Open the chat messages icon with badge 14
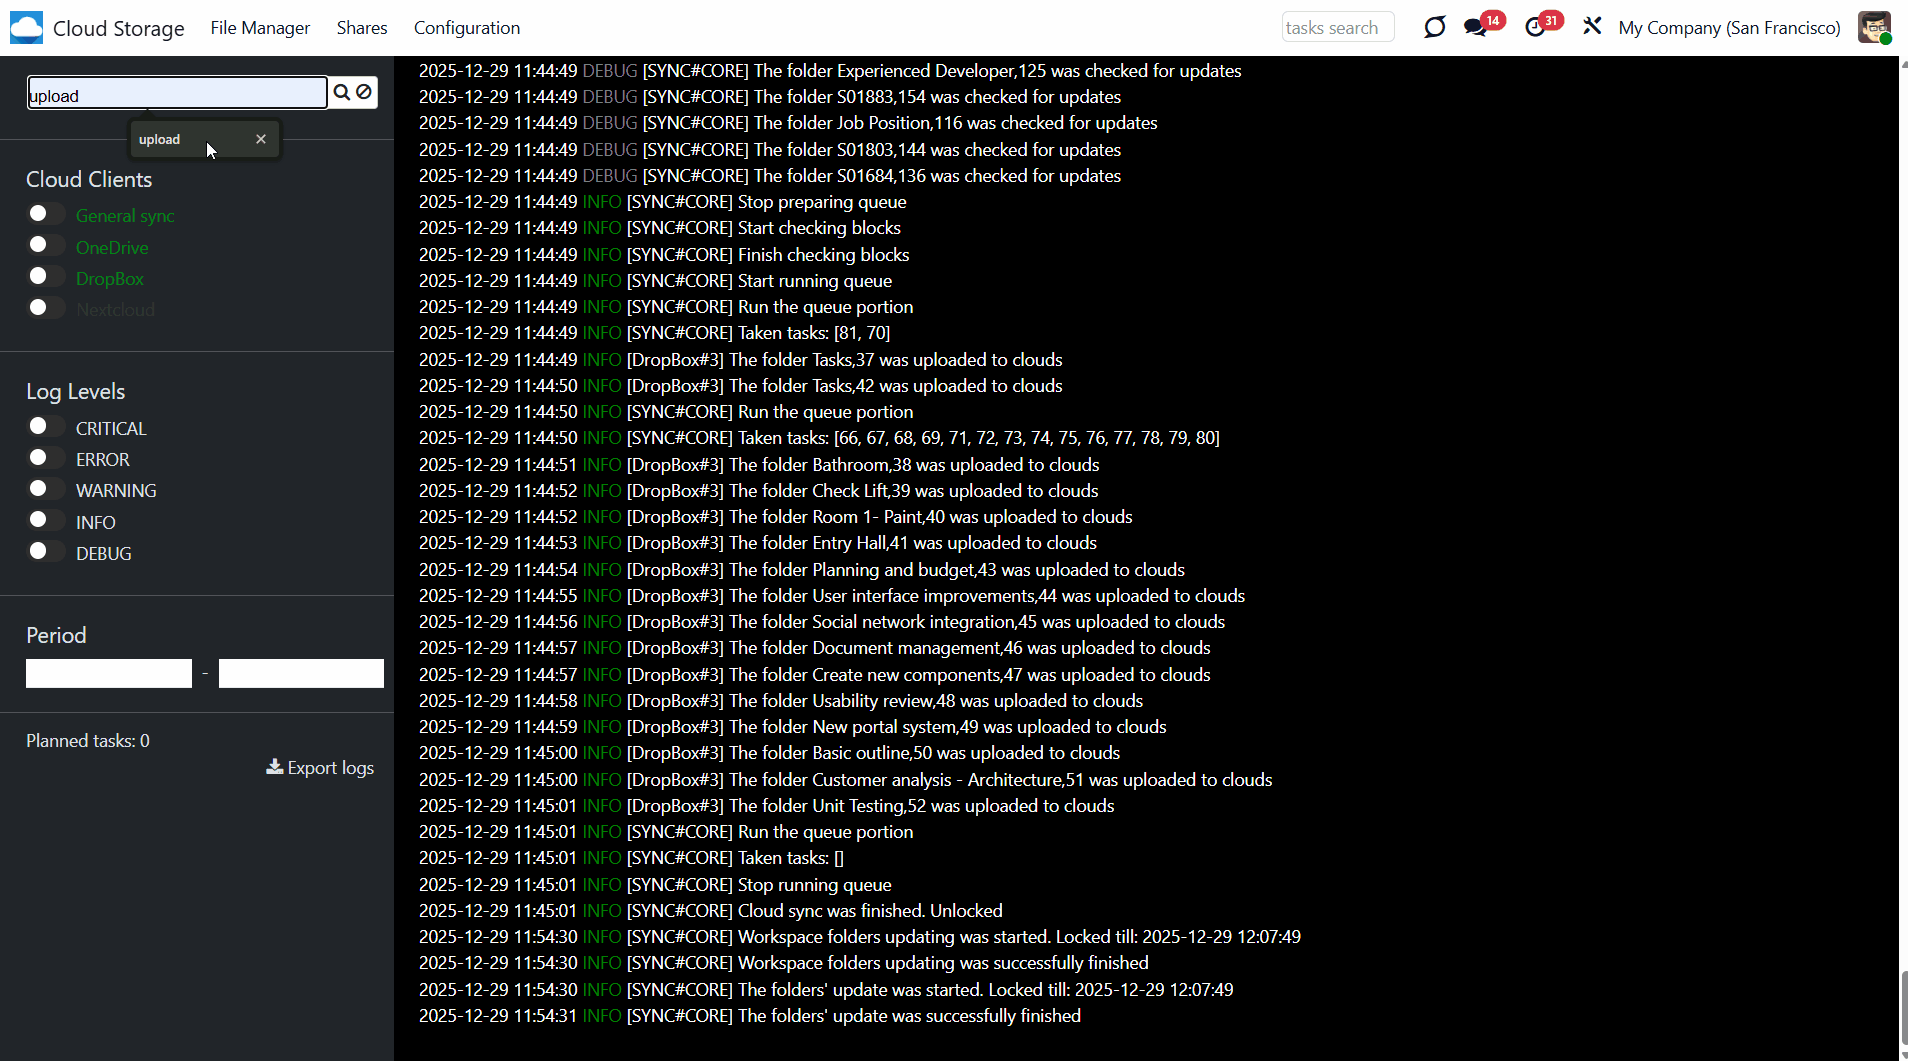 pyautogui.click(x=1475, y=27)
